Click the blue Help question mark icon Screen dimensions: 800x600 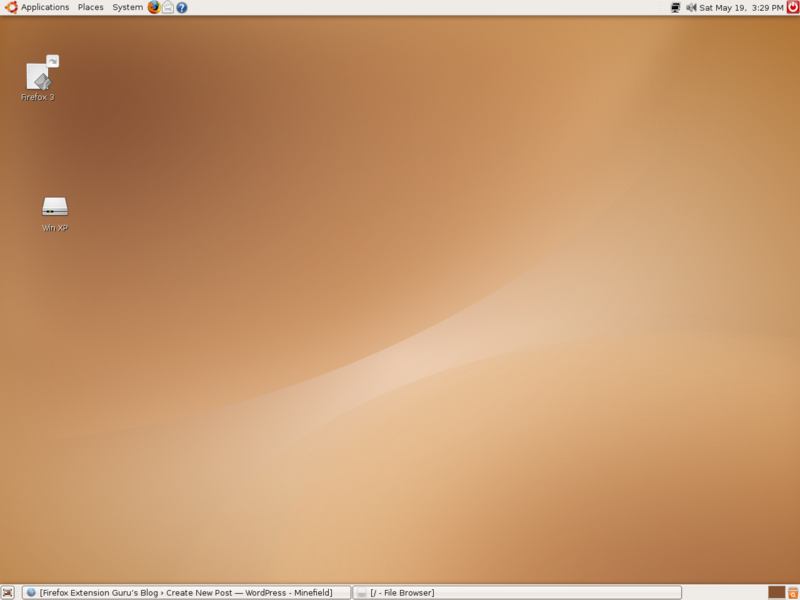coord(182,8)
